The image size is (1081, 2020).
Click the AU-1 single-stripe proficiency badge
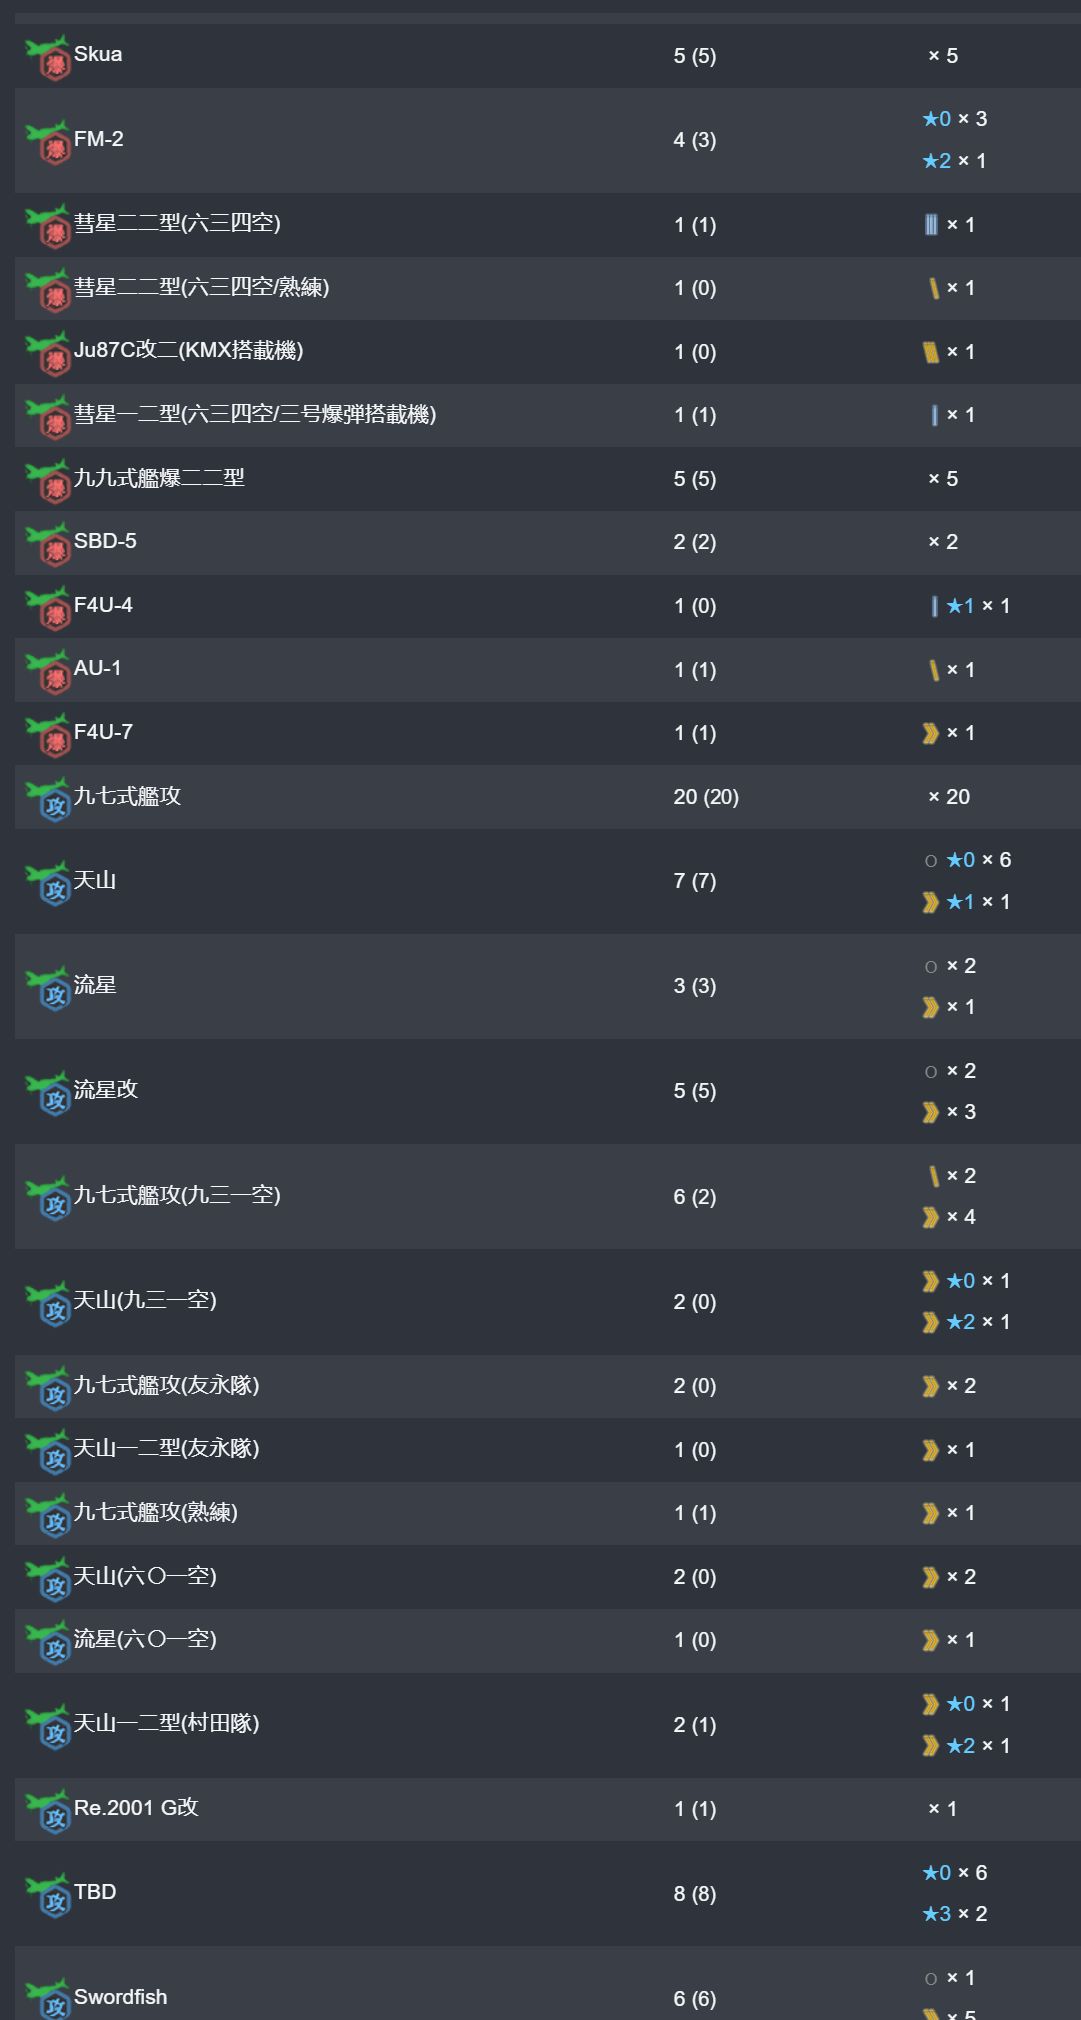pos(934,670)
